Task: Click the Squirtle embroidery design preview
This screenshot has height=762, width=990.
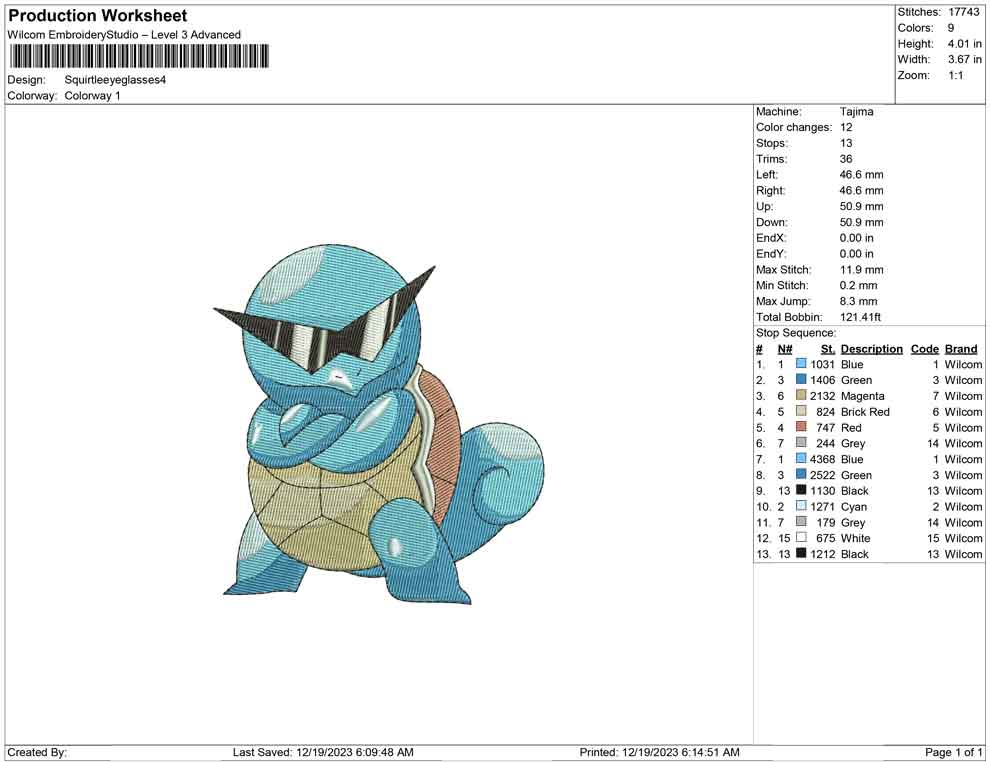Action: coord(380,430)
